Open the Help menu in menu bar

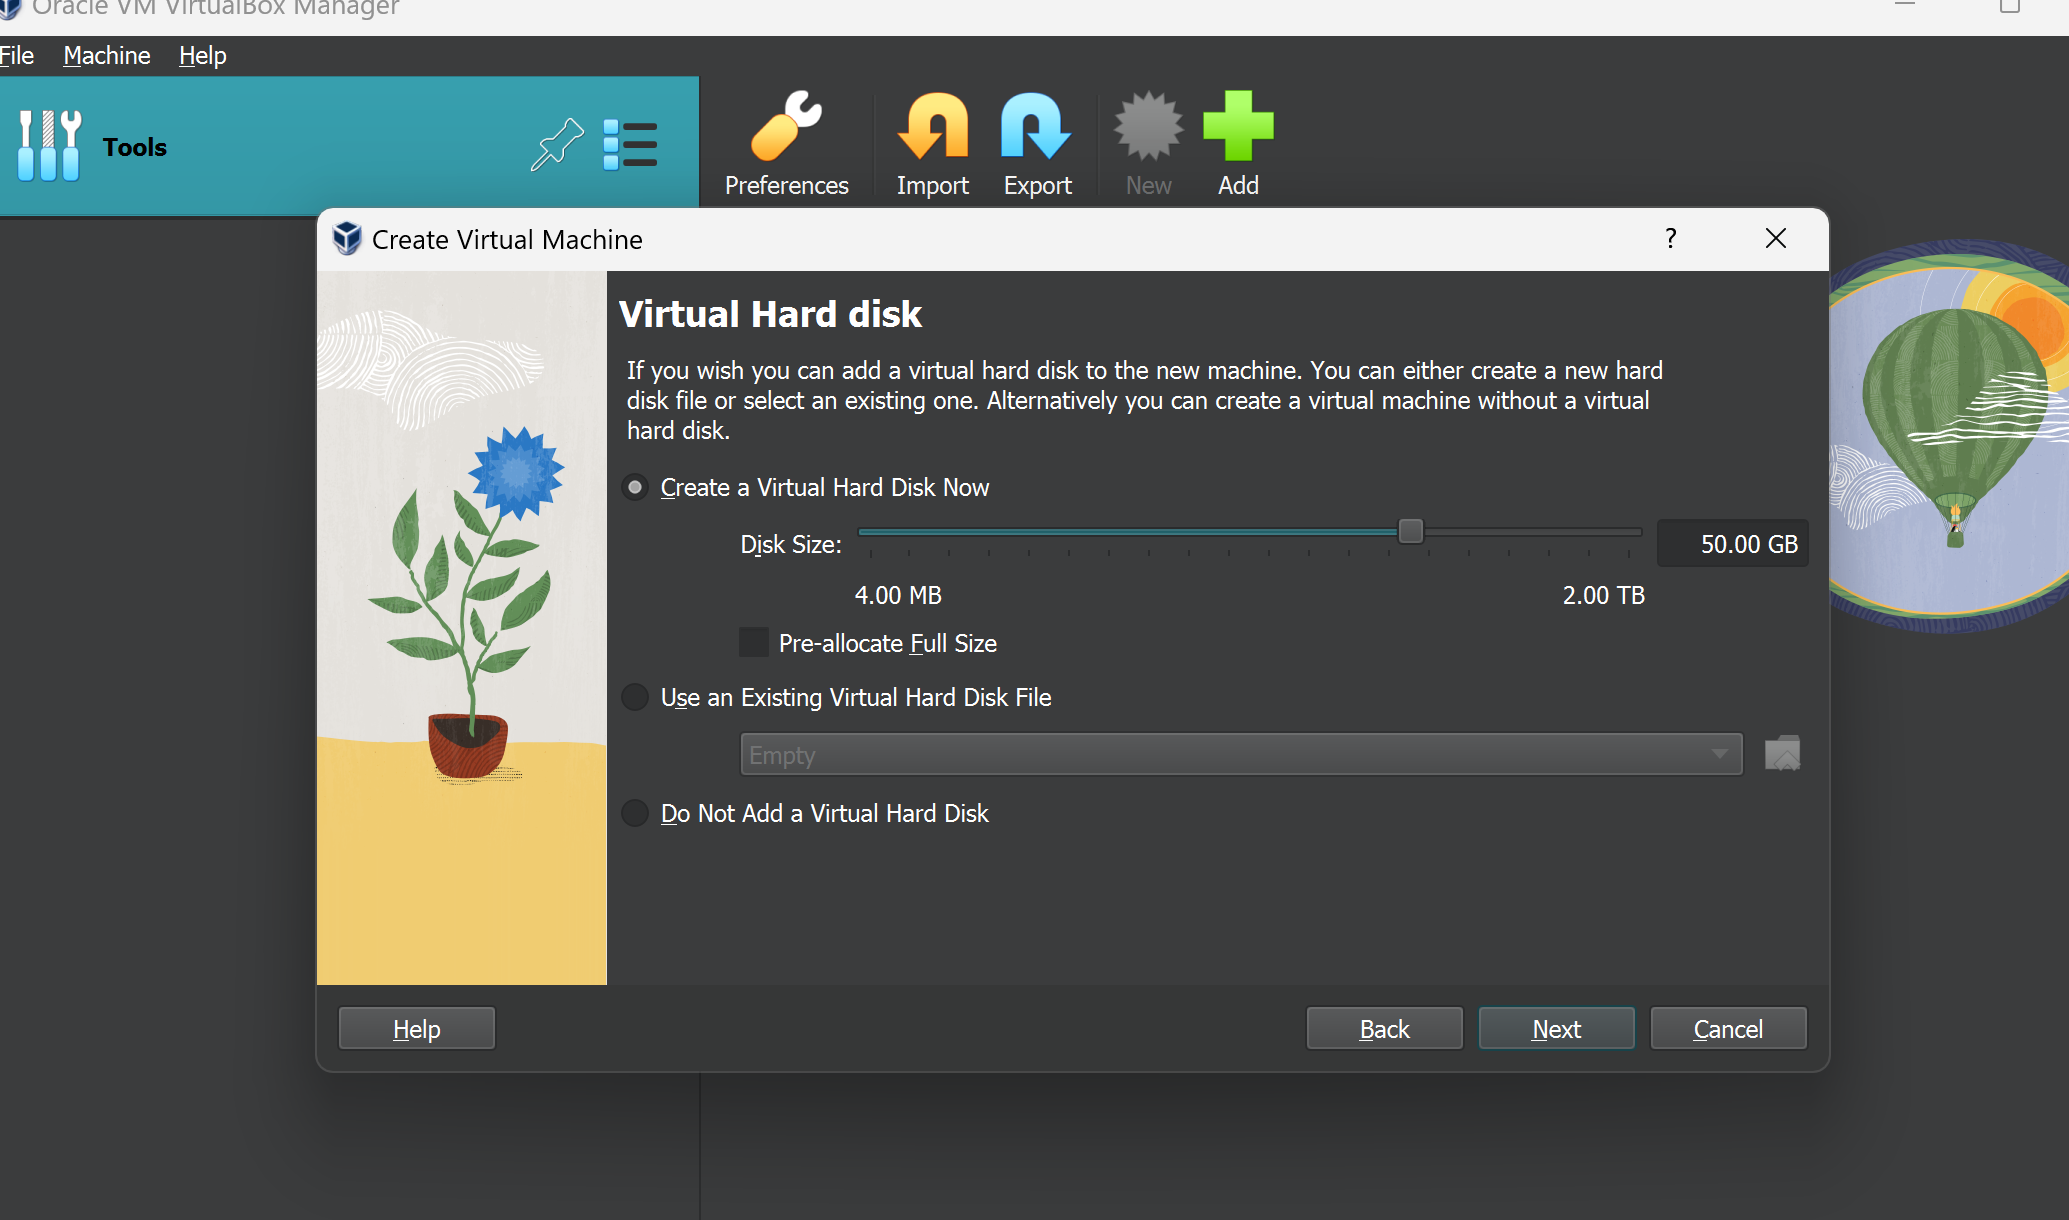pyautogui.click(x=202, y=56)
